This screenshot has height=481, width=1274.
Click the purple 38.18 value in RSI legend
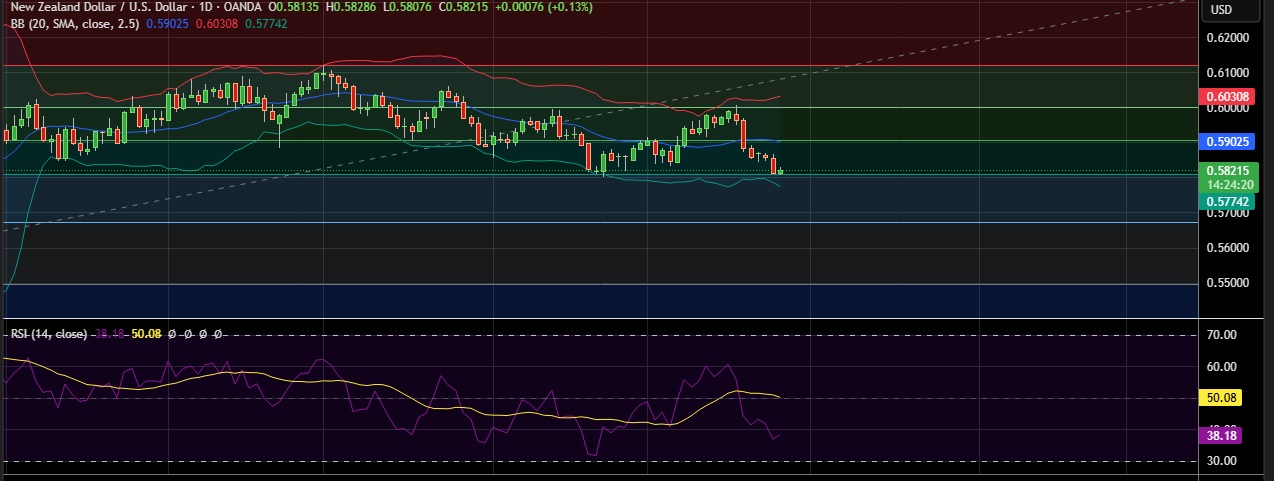[x=108, y=333]
